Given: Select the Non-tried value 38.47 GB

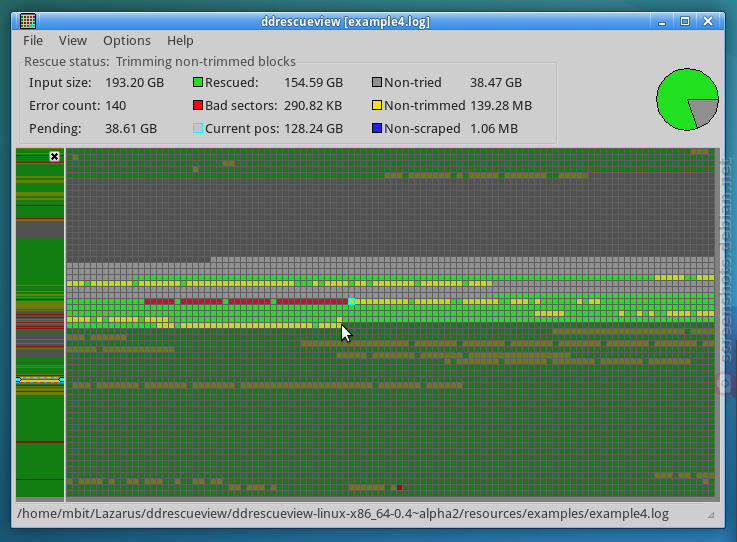Looking at the screenshot, I should point(496,83).
